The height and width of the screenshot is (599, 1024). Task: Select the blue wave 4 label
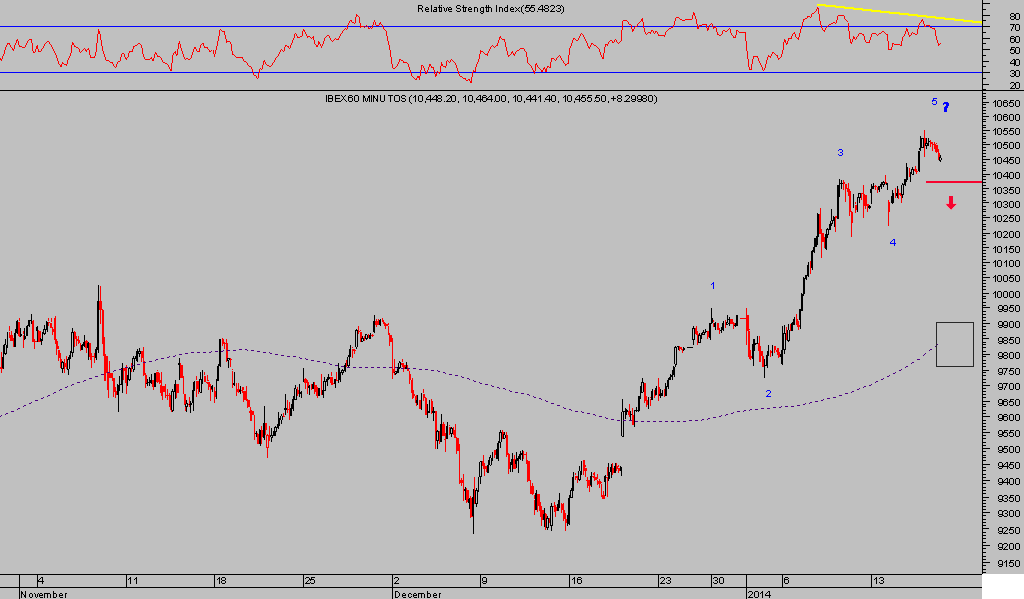click(x=893, y=242)
